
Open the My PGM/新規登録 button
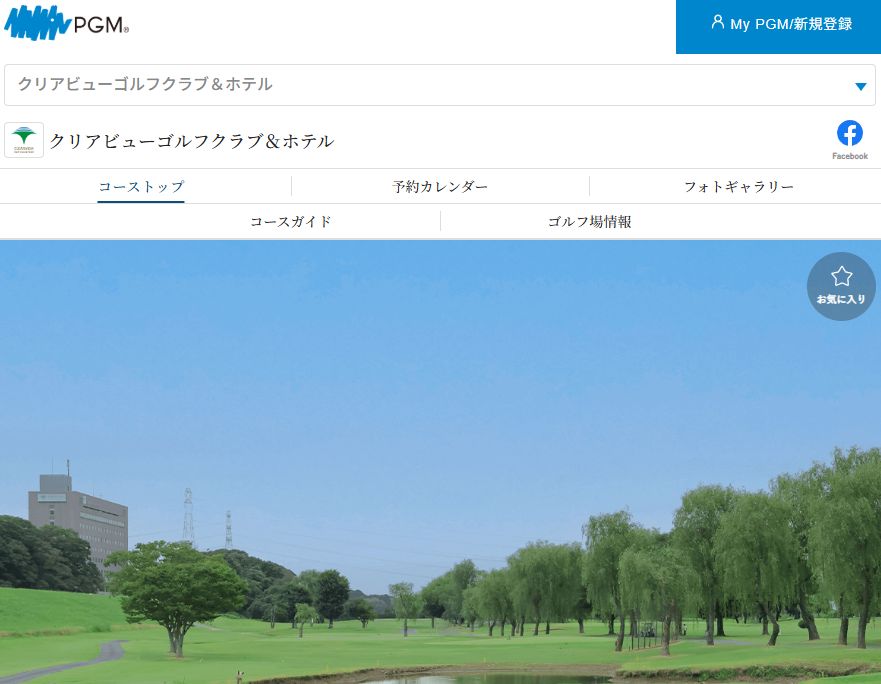click(778, 25)
